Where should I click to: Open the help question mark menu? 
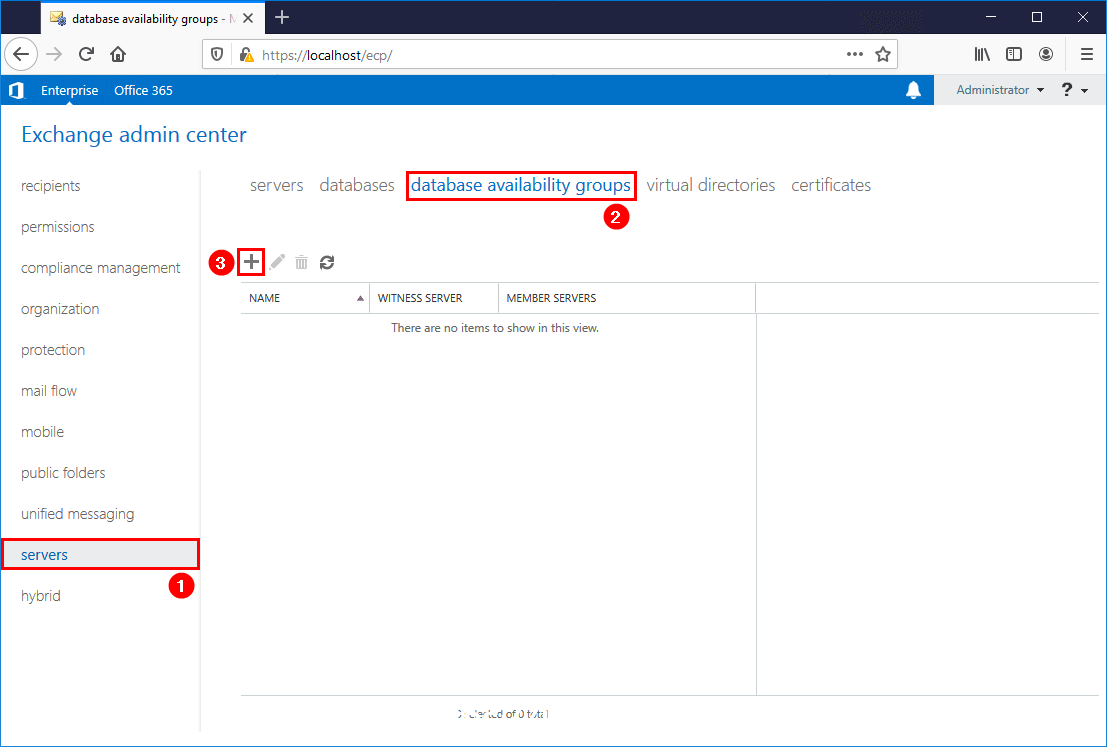pyautogui.click(x=1074, y=90)
